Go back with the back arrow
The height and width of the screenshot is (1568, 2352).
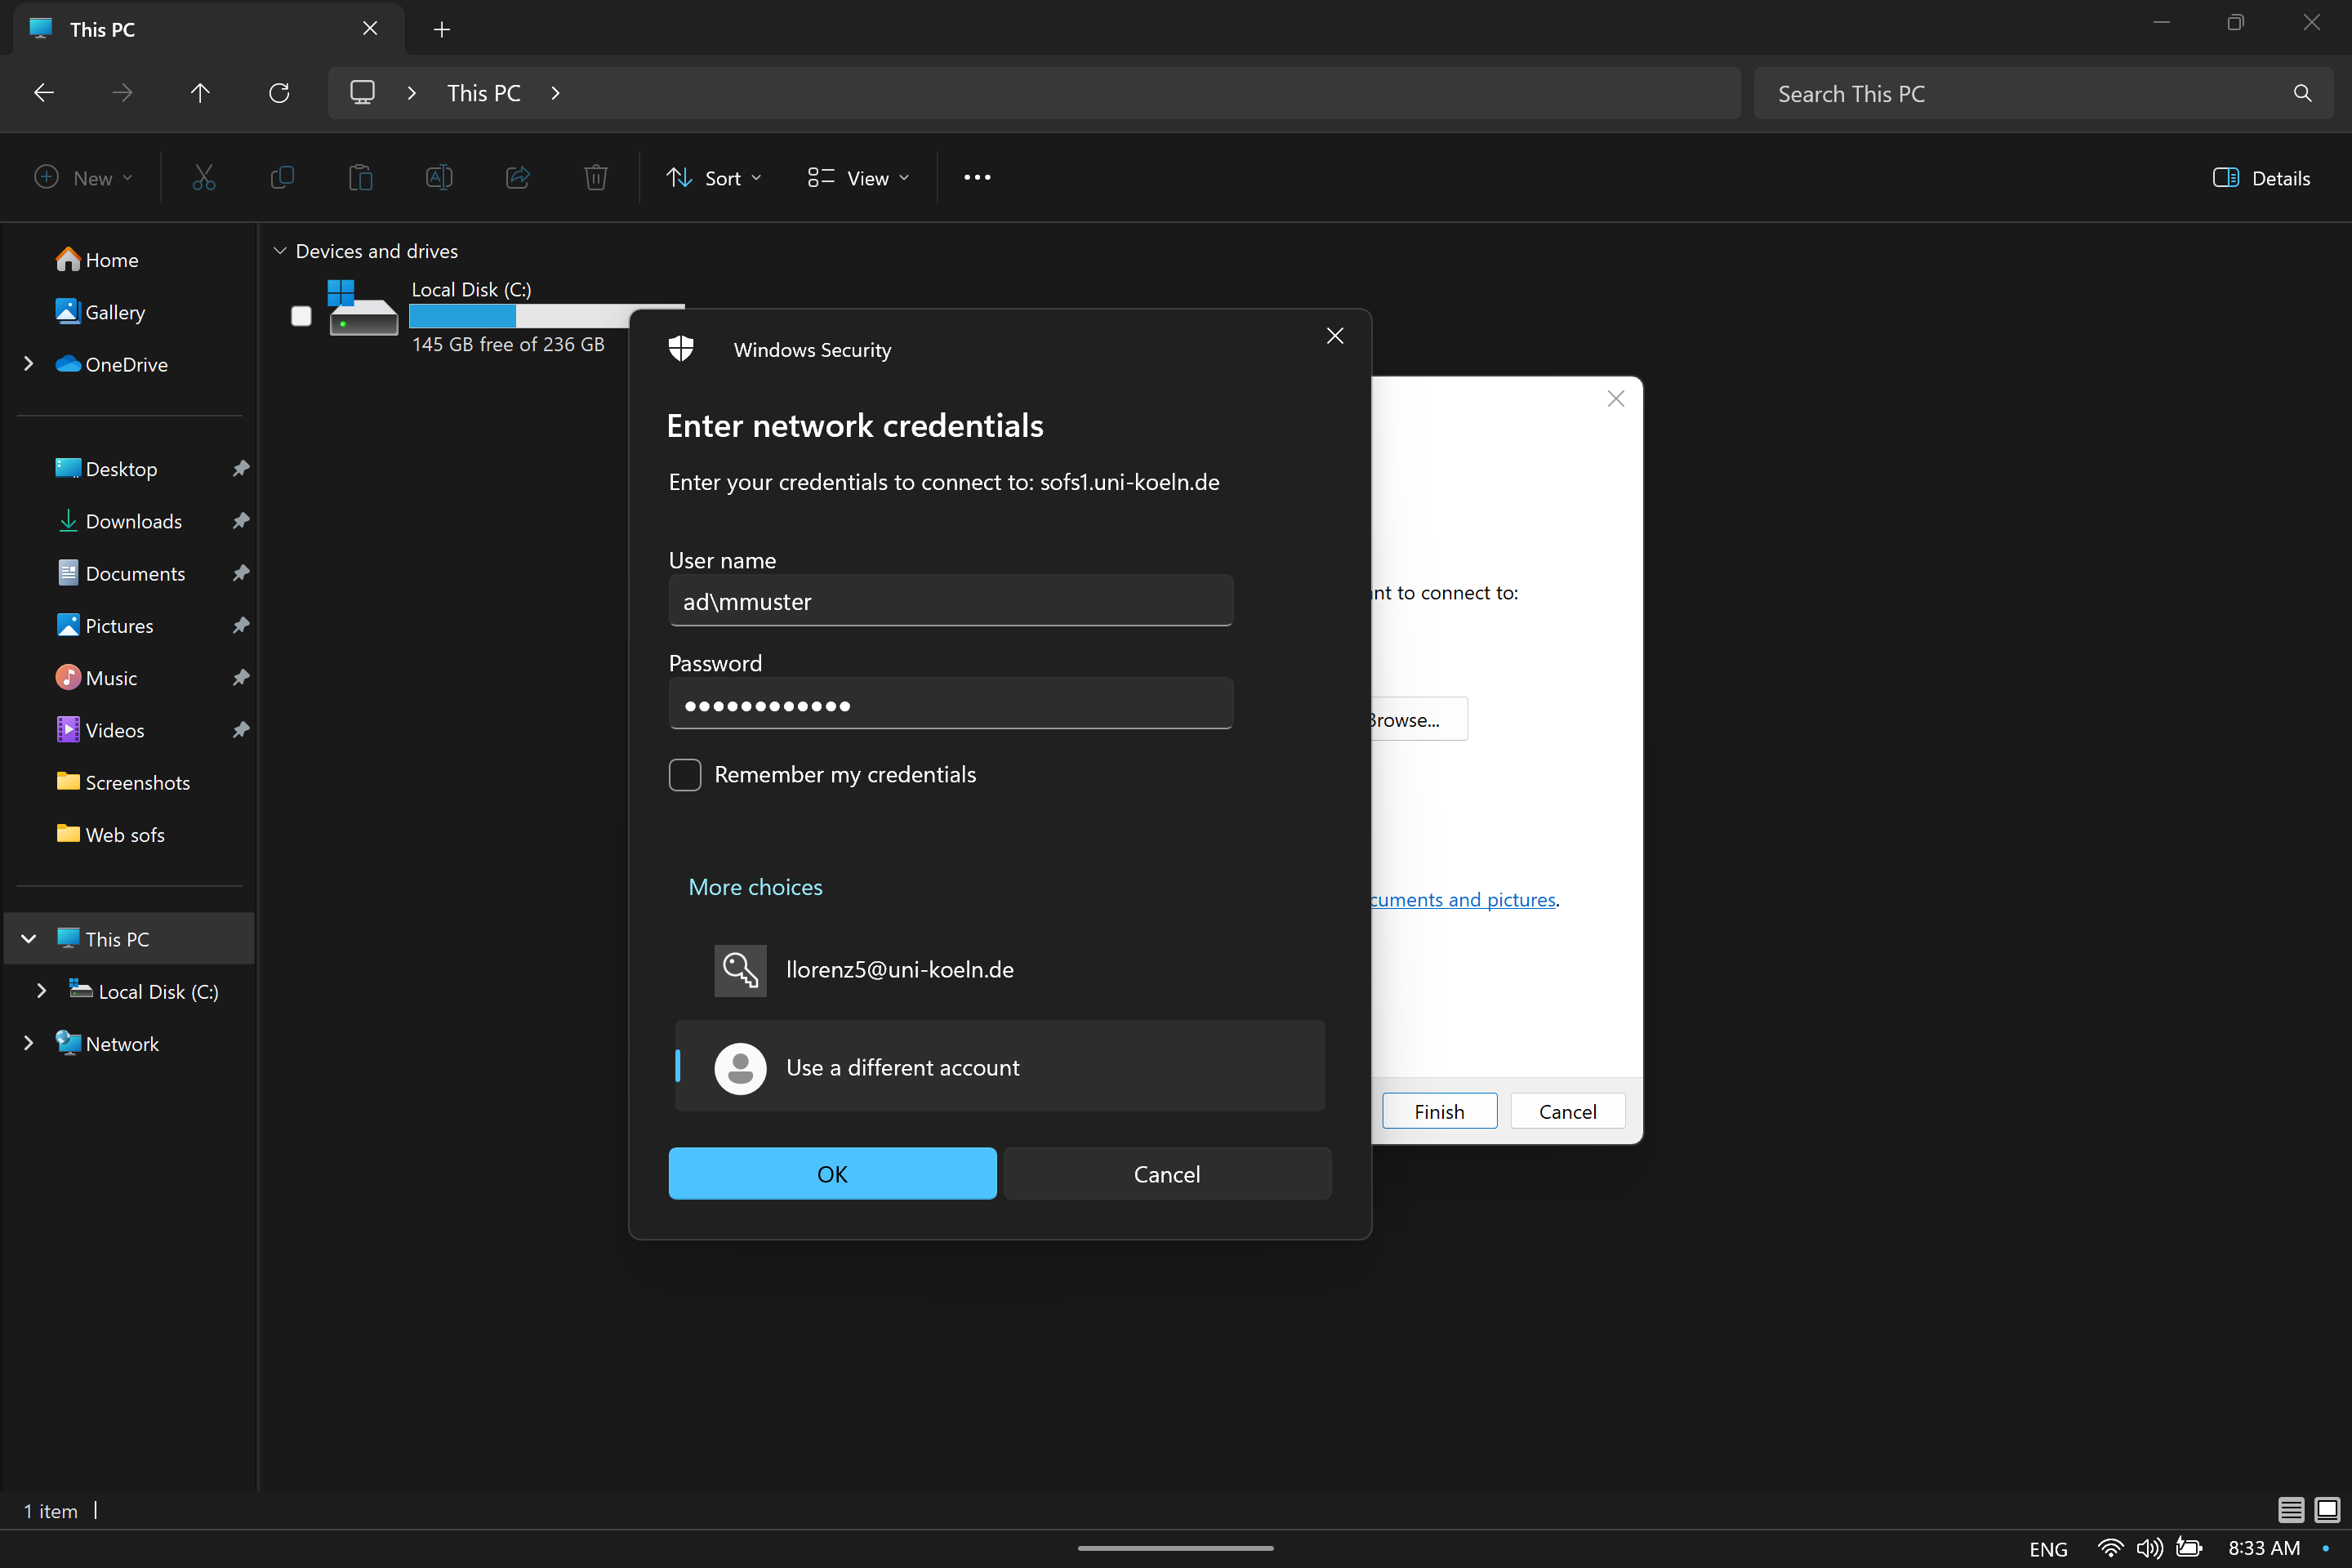click(44, 93)
